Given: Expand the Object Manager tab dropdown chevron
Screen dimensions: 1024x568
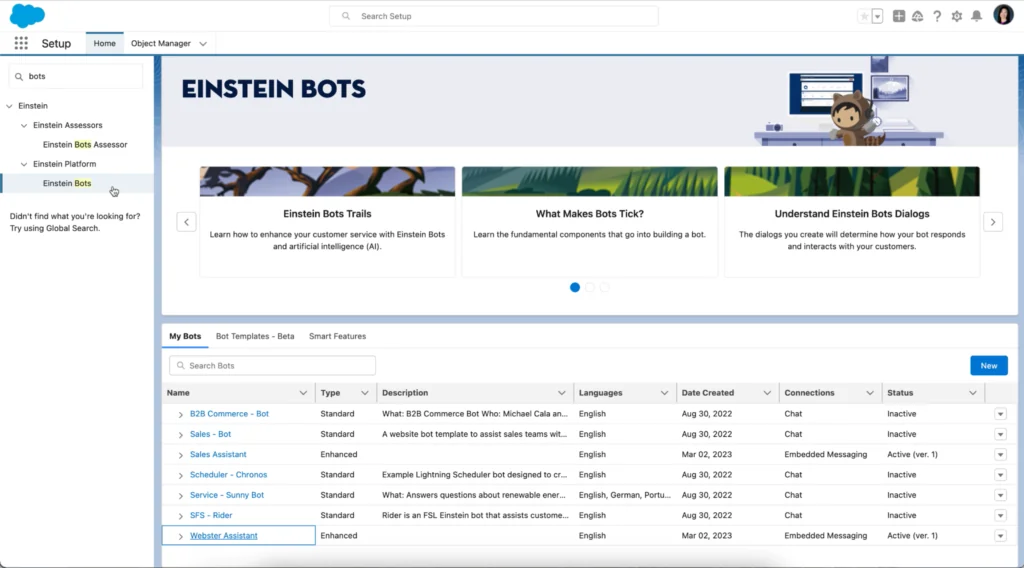Looking at the screenshot, I should [203, 44].
